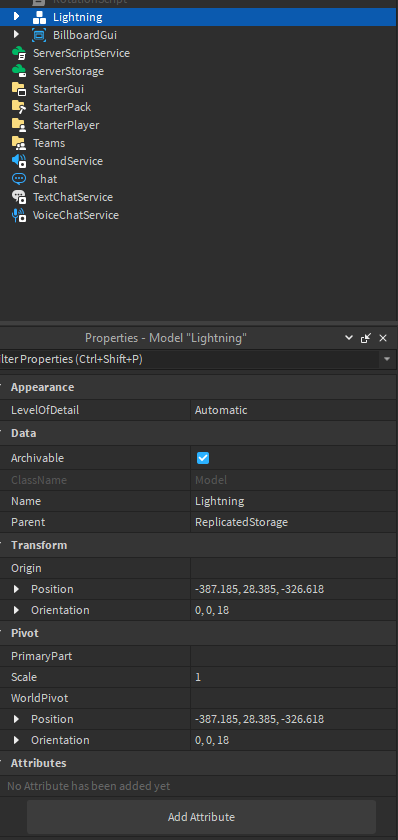The width and height of the screenshot is (398, 840).
Task: Click the Filter Properties search field
Action: 189,359
